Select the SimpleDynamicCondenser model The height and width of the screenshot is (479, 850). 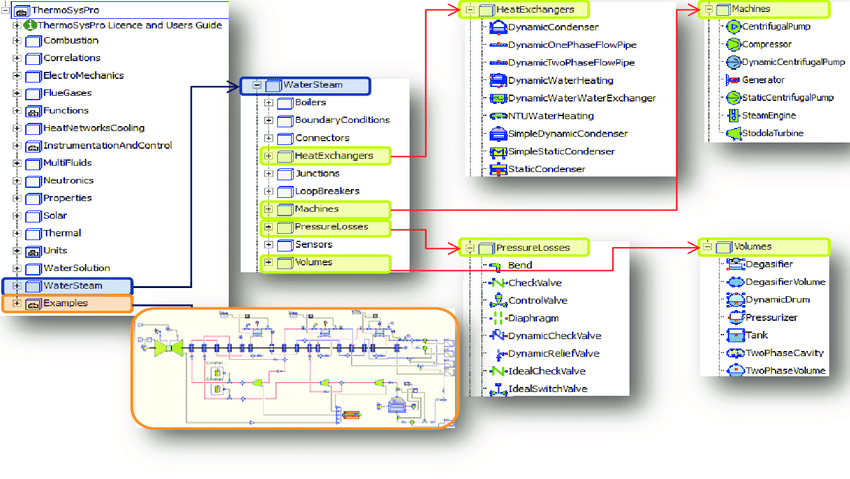568,134
